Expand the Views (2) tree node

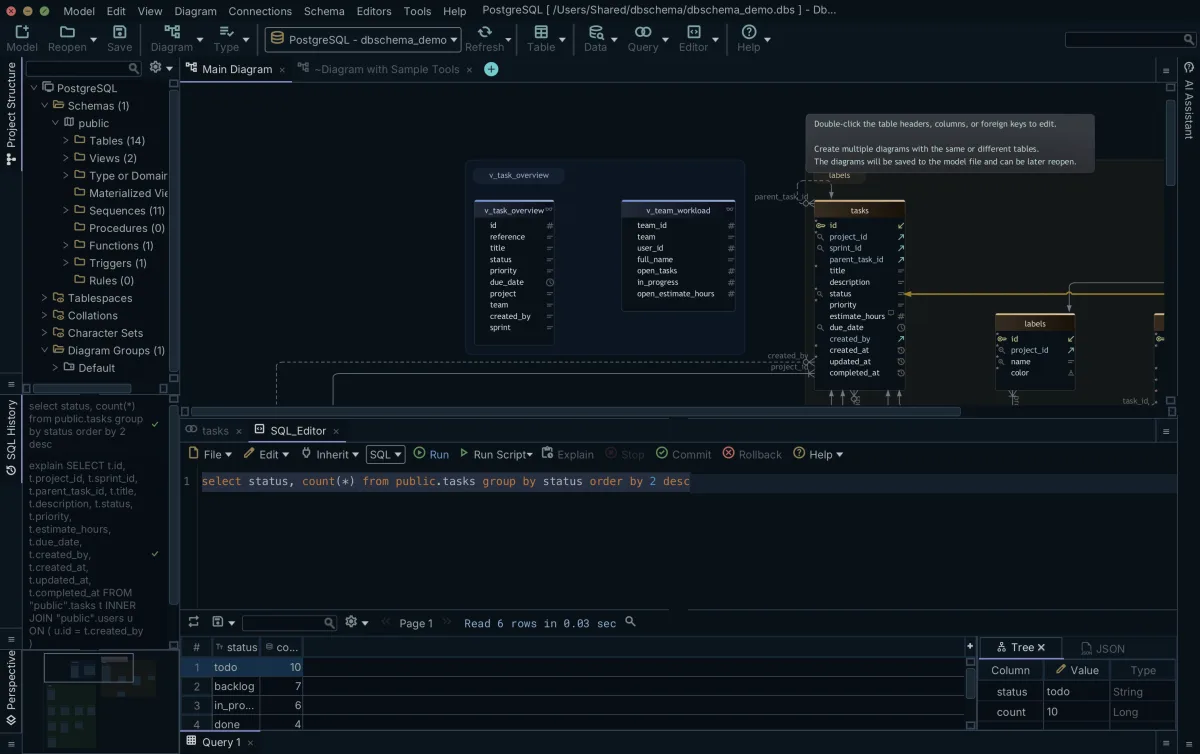click(x=66, y=158)
